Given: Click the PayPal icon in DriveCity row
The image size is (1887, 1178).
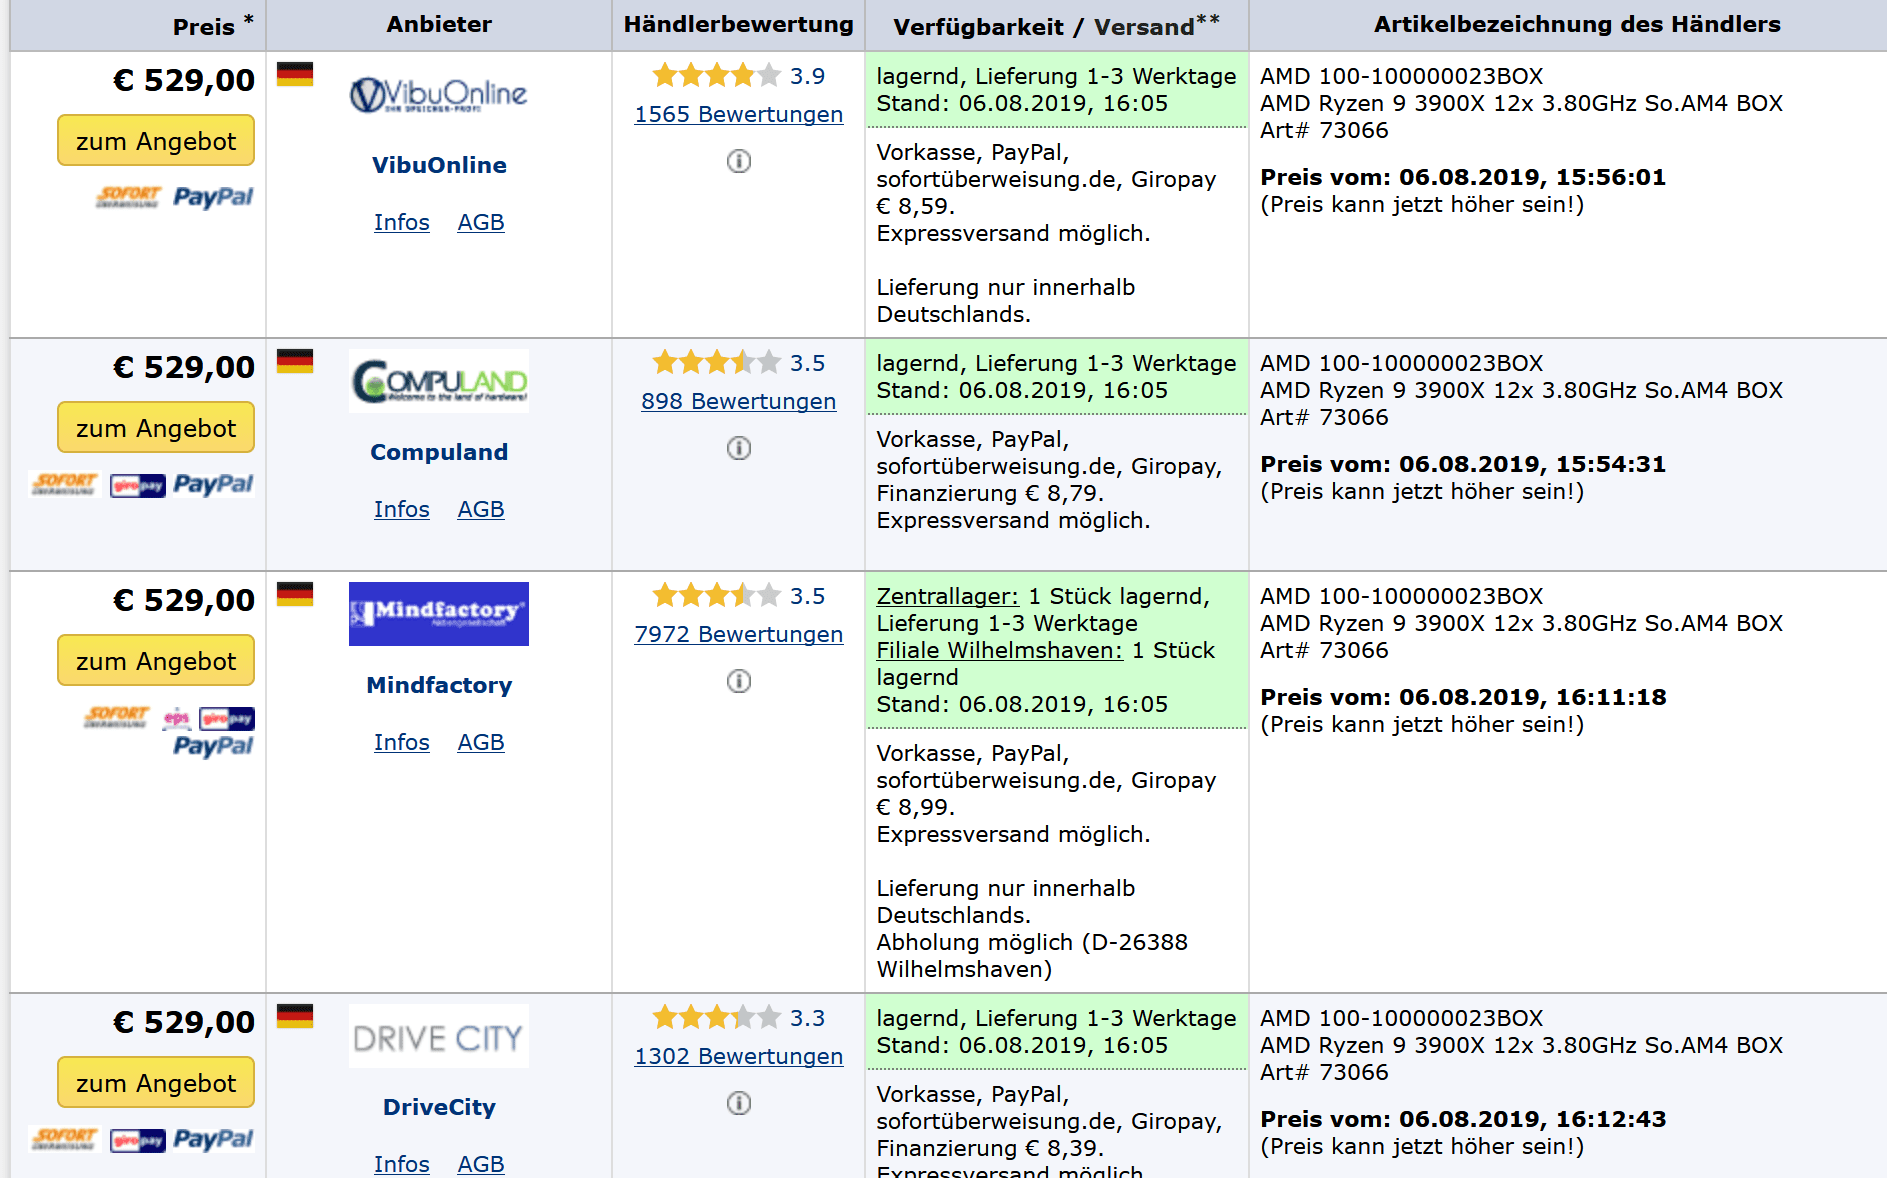Looking at the screenshot, I should [x=213, y=1139].
